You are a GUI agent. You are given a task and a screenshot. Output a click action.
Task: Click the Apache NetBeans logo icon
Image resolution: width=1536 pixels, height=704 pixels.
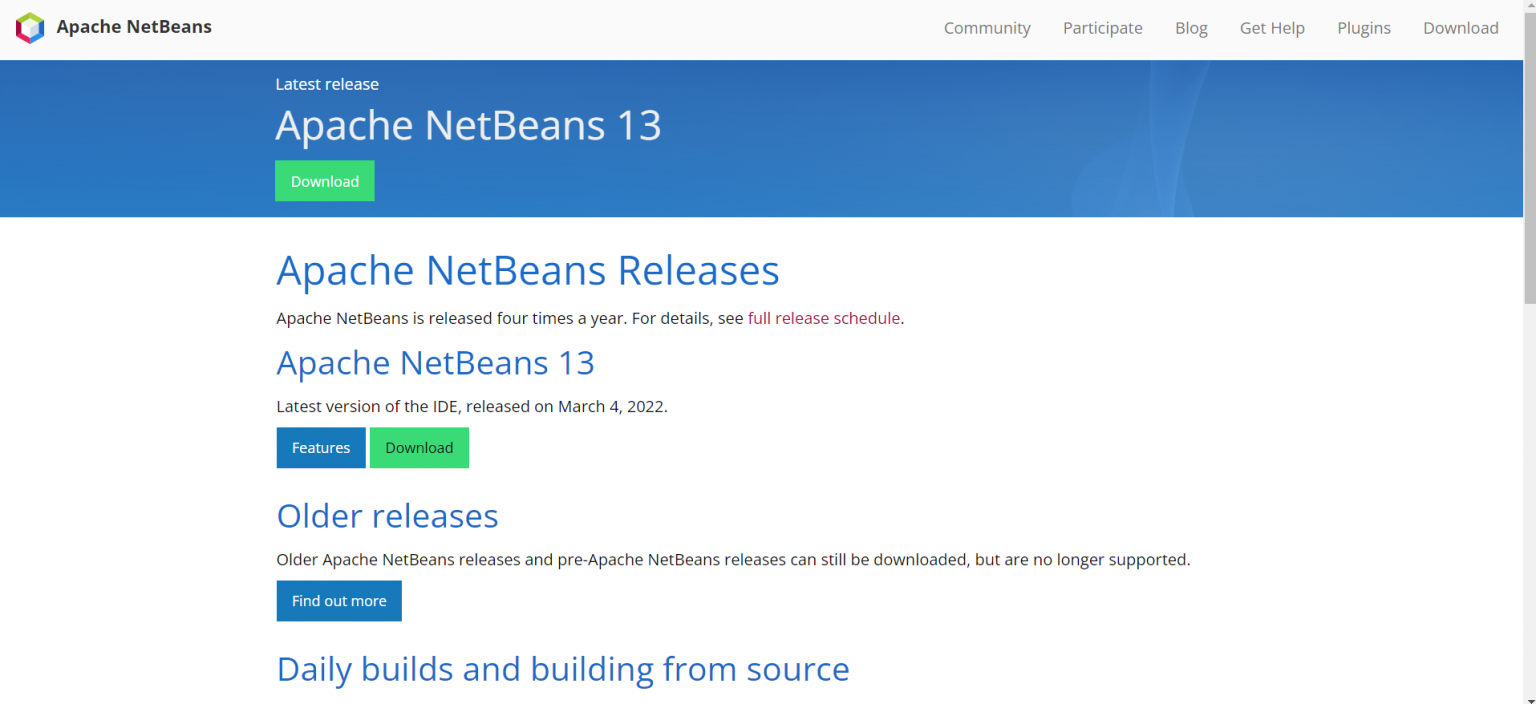[x=29, y=28]
